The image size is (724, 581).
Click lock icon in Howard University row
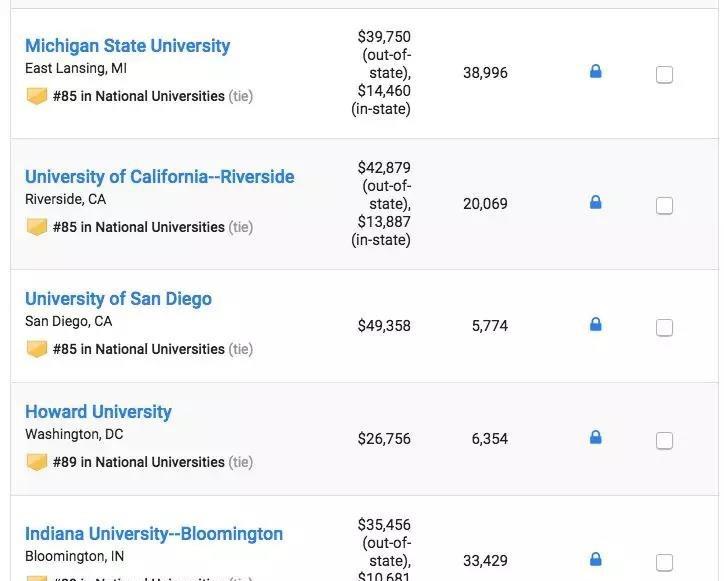596,438
